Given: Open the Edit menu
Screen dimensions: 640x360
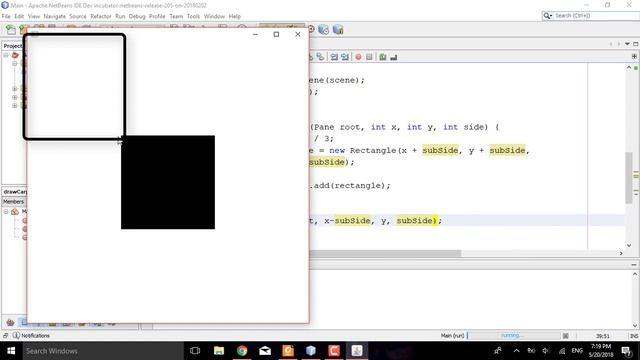Looking at the screenshot, I should 19,16.
